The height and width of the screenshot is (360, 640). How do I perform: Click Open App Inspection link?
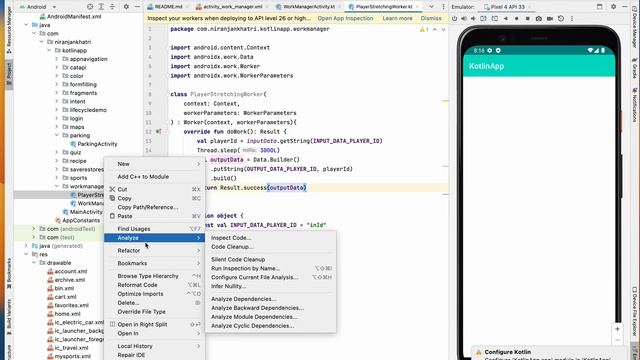click(345, 18)
